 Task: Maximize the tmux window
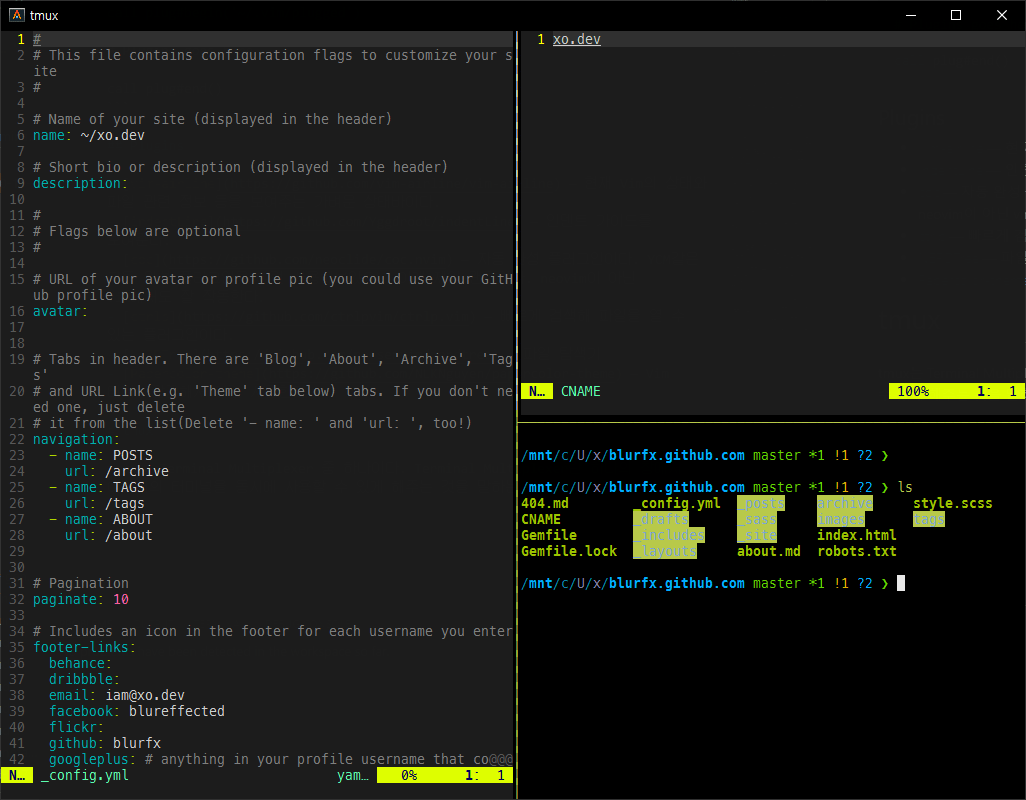click(955, 15)
